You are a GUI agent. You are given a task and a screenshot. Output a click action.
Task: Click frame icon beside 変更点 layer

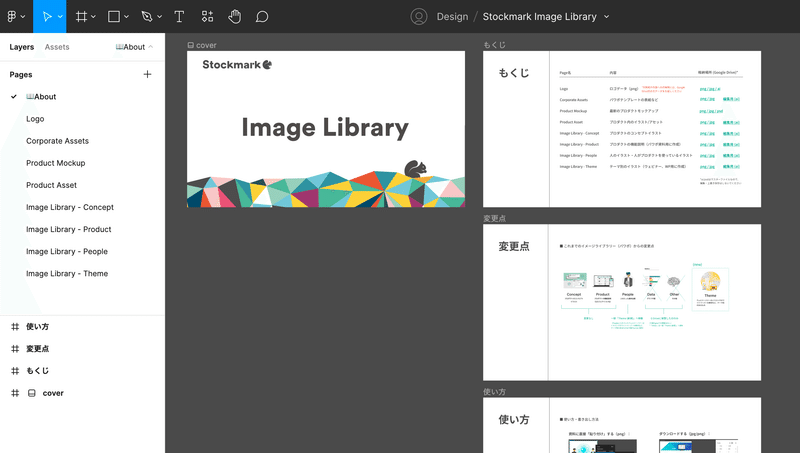(15, 349)
